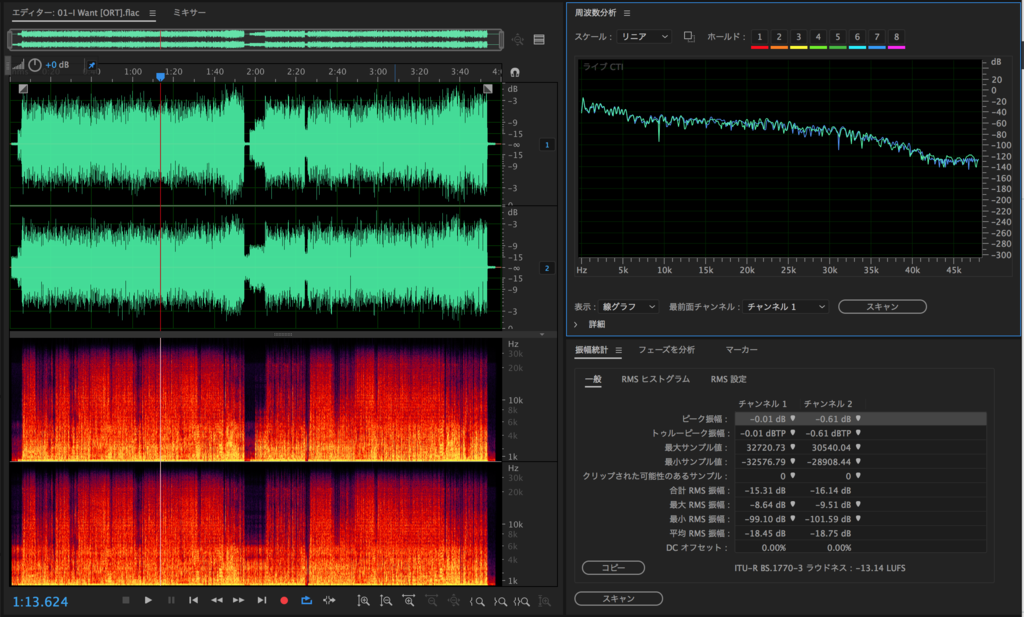This screenshot has height=617, width=1024.
Task: Toggle hold button 7
Action: point(877,37)
